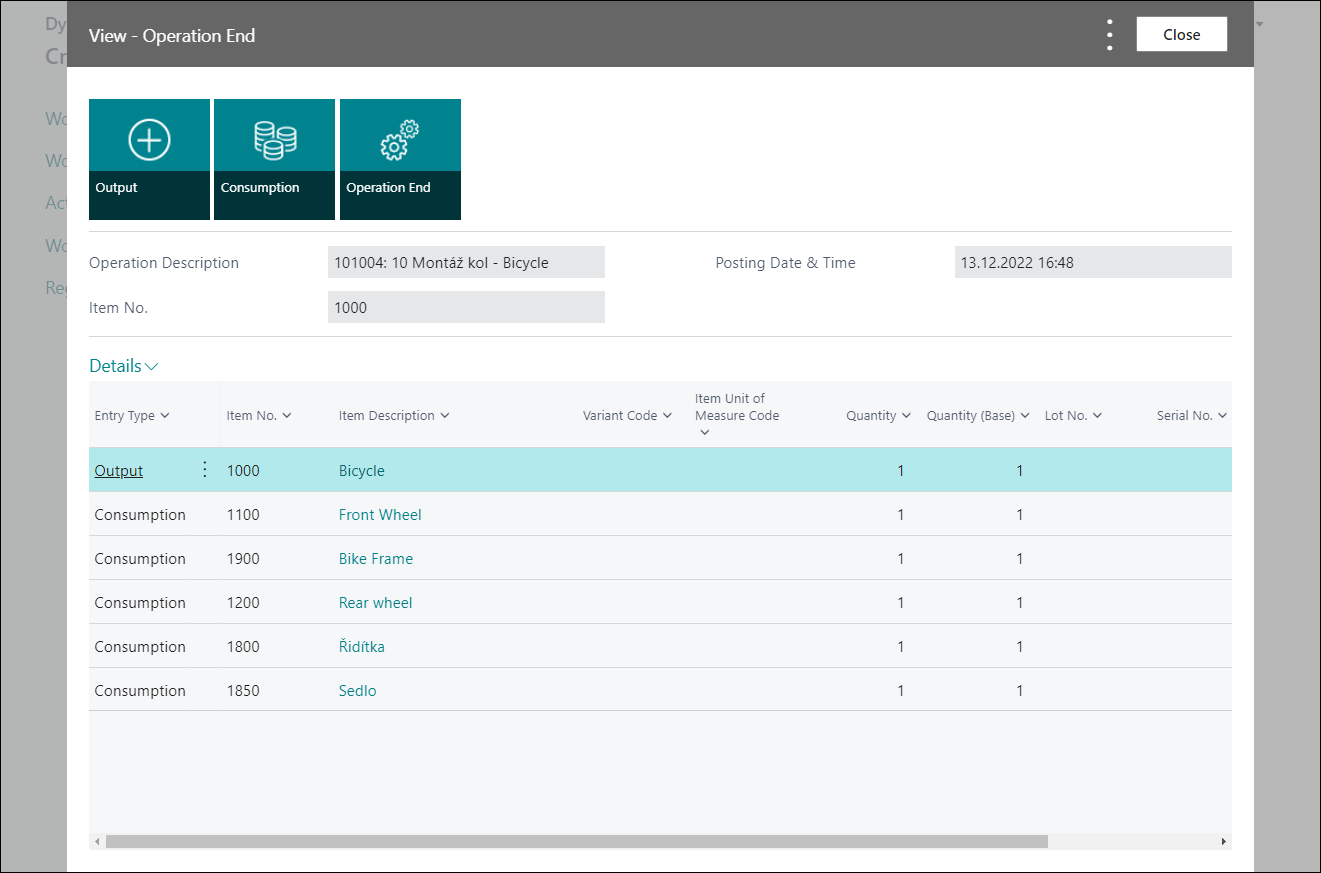Image resolution: width=1321 pixels, height=873 pixels.
Task: Follow the Sedlo item link
Action: (x=357, y=690)
